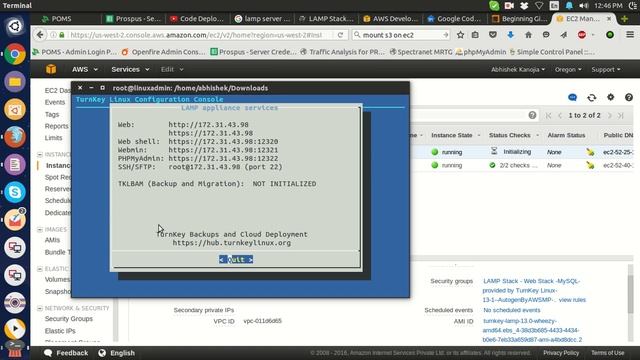Open the blue feedback chat bubble icon
The height and width of the screenshot is (360, 640).
572,97
